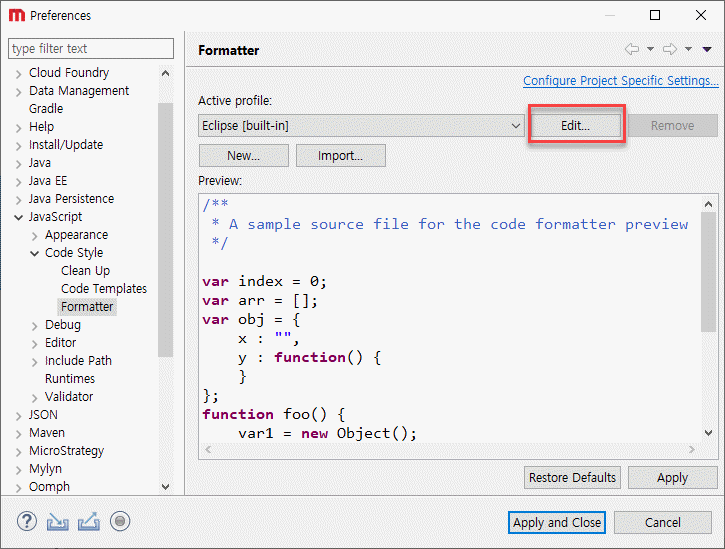This screenshot has height=549, width=725.
Task: Click the import preferences icon
Action: (x=58, y=522)
